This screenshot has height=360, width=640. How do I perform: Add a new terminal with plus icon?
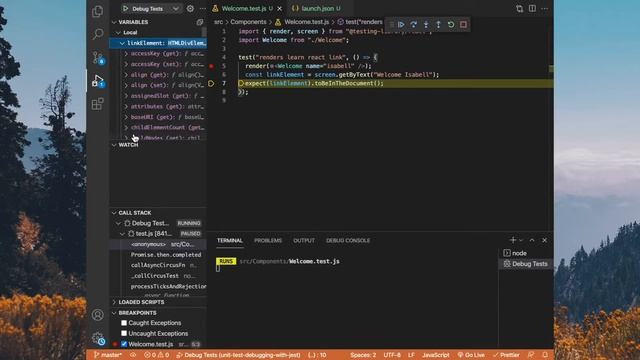pos(513,240)
